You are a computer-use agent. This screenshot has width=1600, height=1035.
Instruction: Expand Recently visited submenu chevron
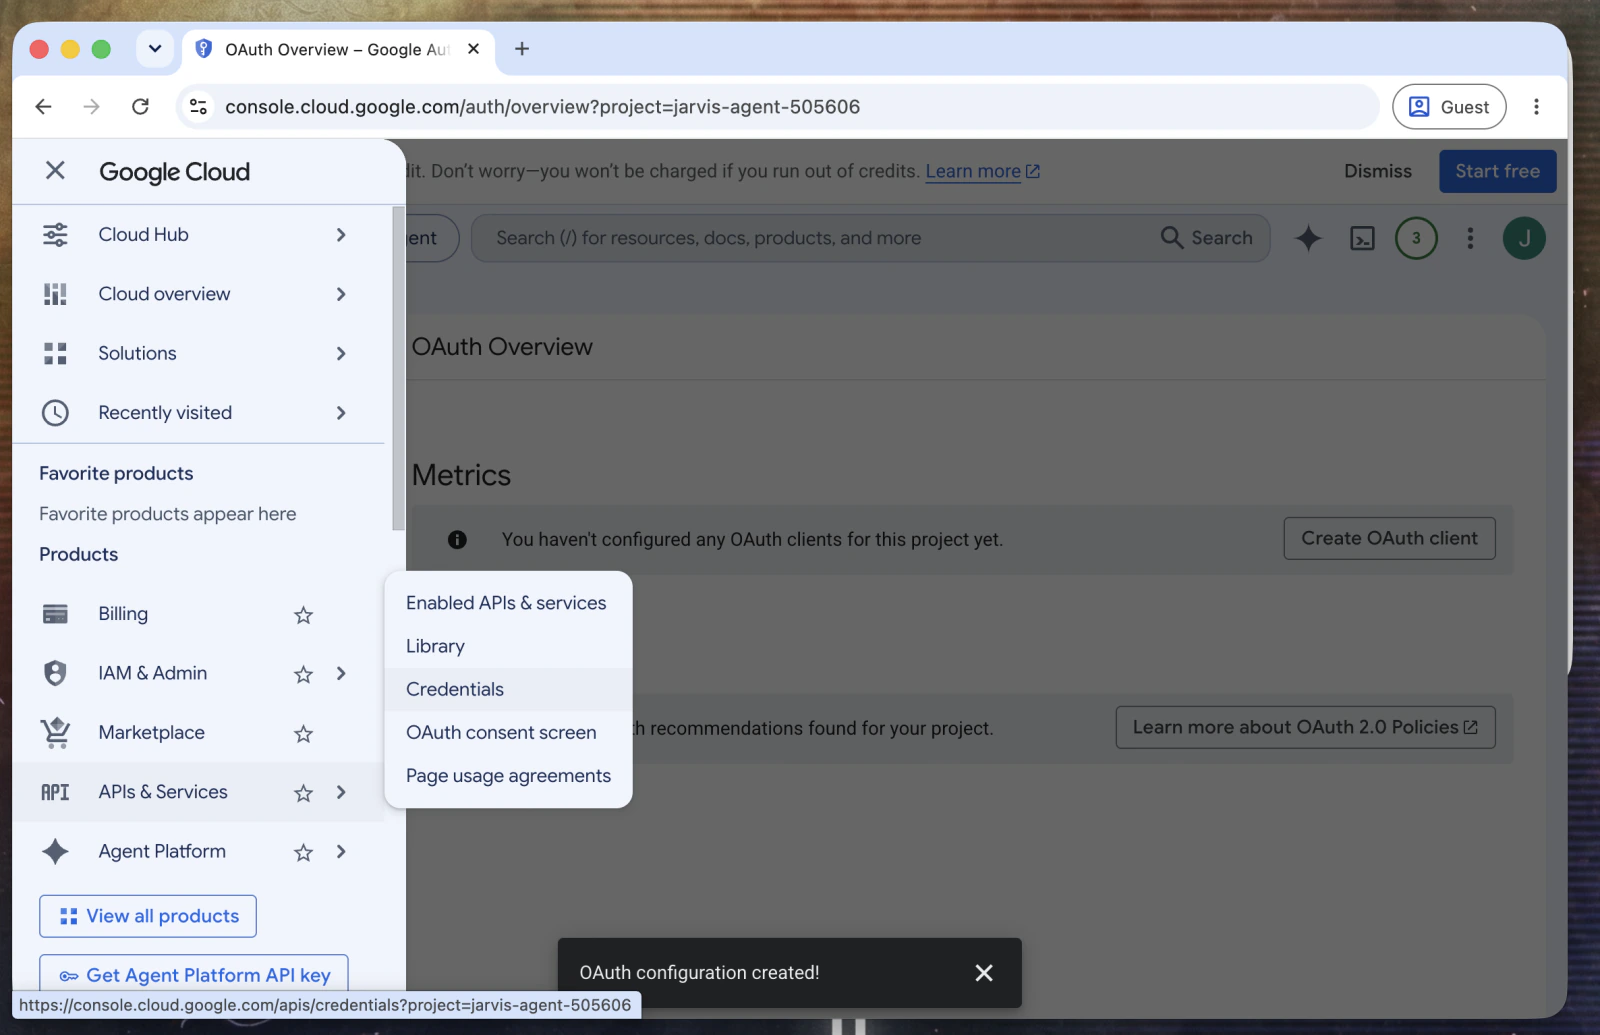tap(341, 413)
